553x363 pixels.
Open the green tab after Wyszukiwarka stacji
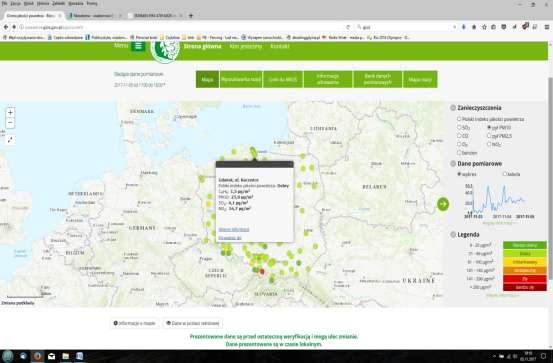pos(283,79)
